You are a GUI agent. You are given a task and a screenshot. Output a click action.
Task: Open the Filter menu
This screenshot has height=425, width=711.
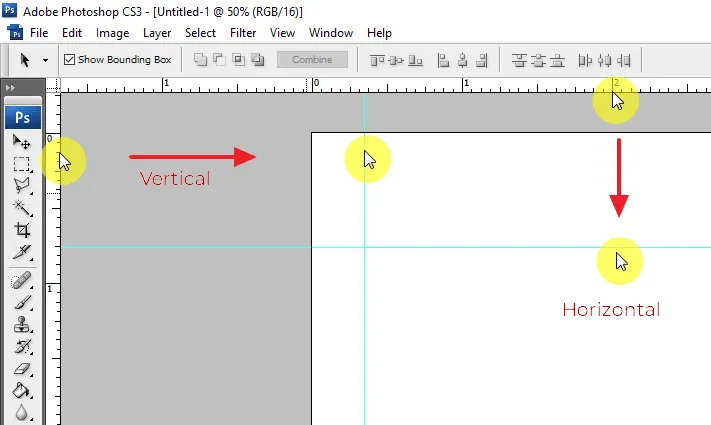(x=243, y=33)
